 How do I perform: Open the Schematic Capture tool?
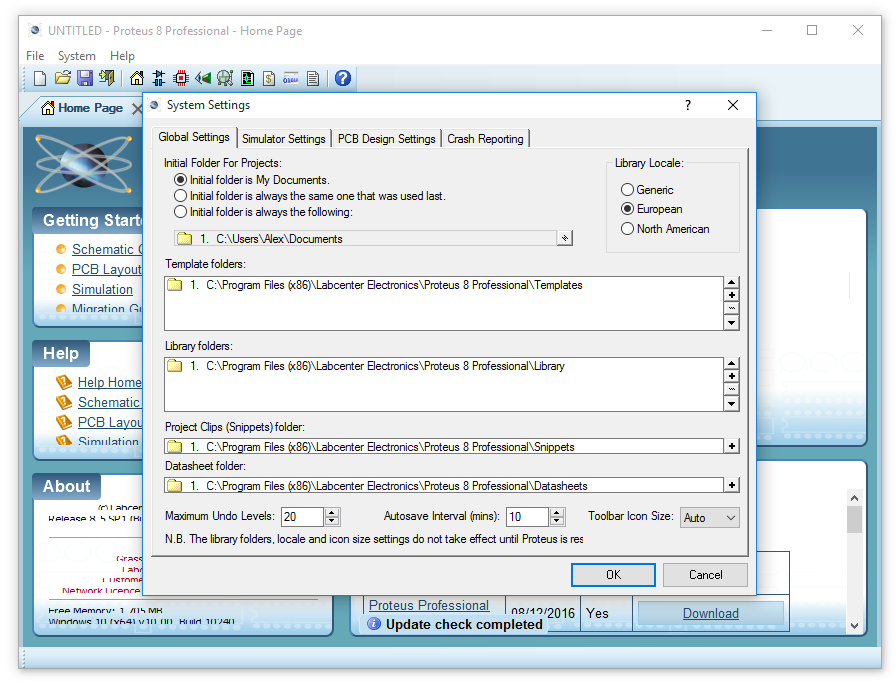point(159,78)
